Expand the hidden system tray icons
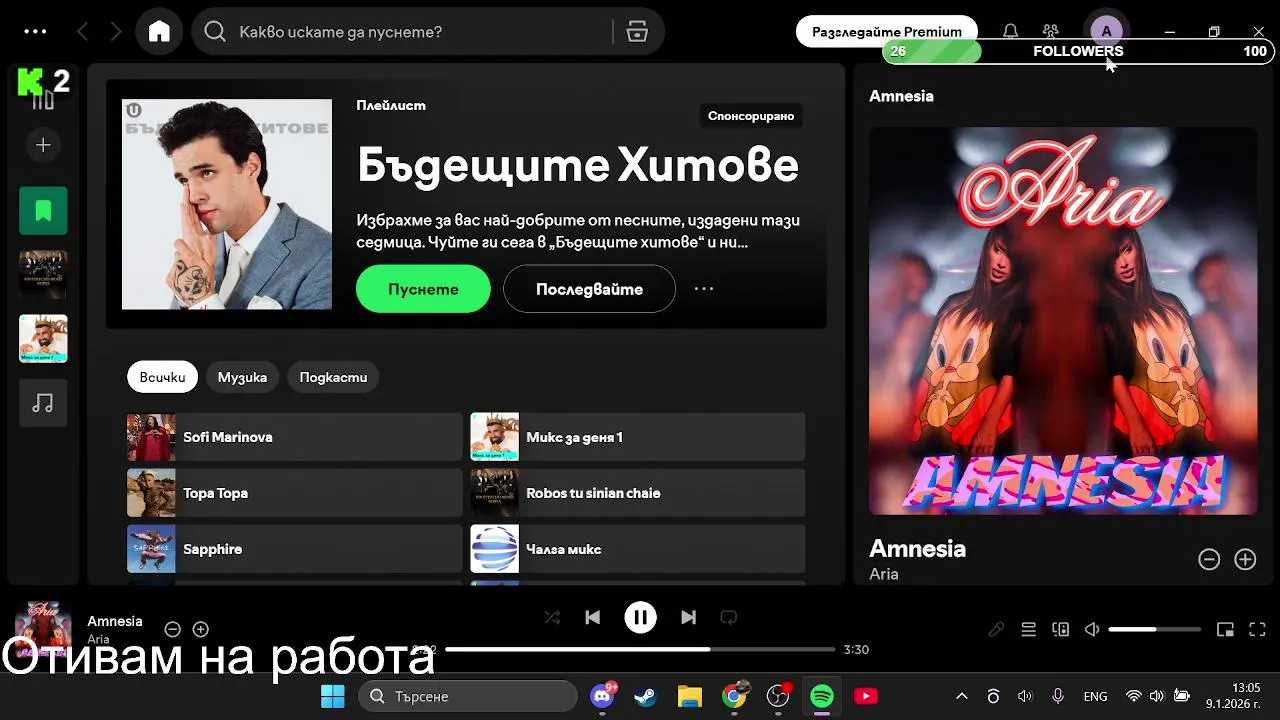1280x720 pixels. (962, 696)
